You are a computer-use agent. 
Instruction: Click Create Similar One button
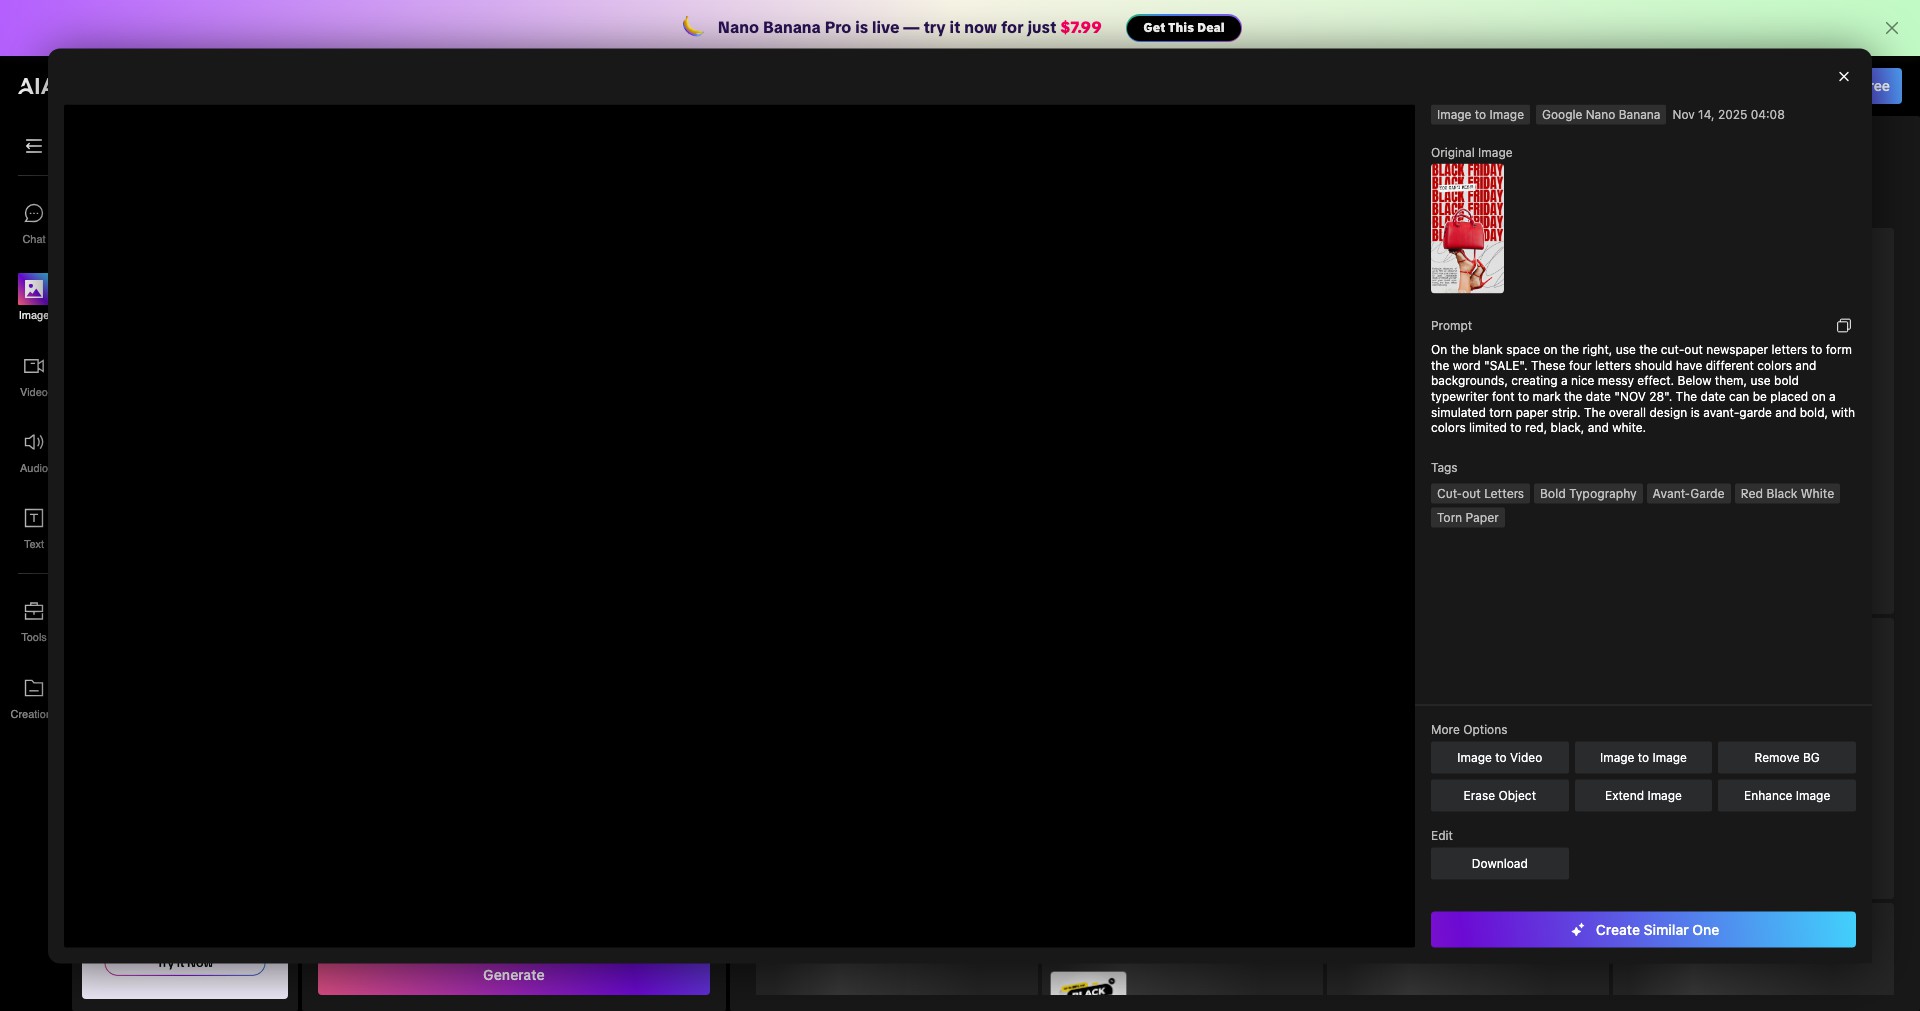(1643, 930)
